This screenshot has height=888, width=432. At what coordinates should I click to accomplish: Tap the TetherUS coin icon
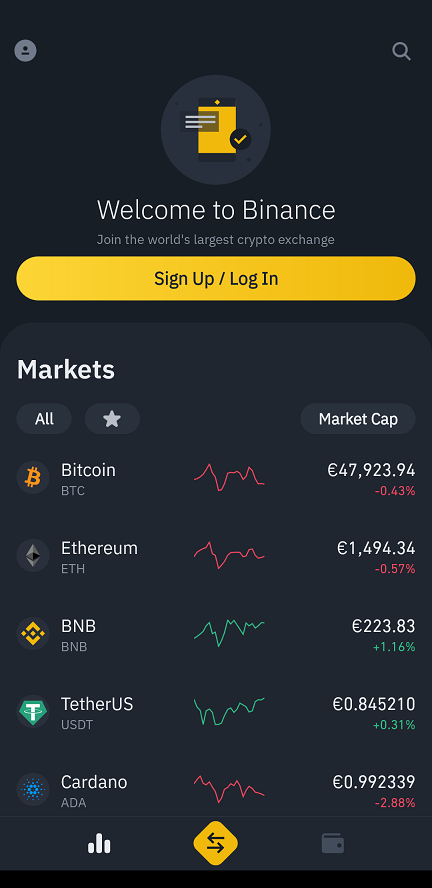33,711
